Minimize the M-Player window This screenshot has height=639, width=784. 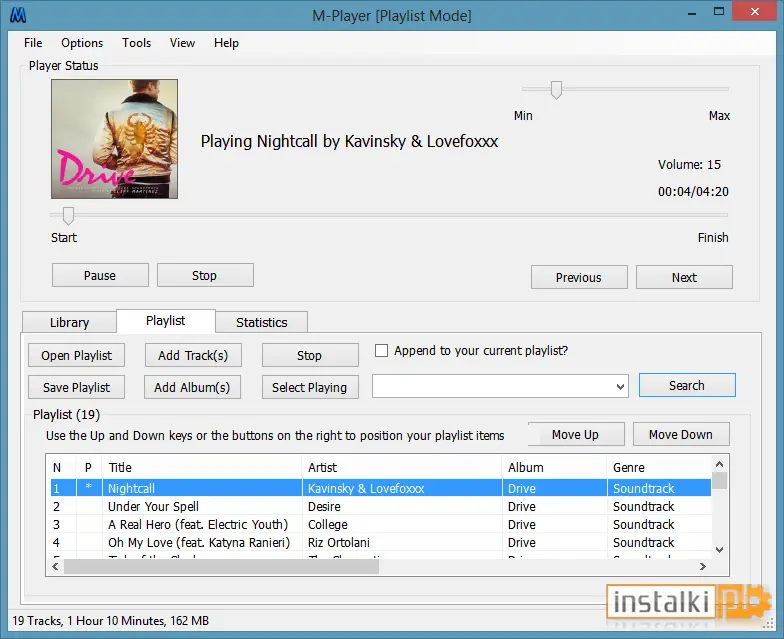click(692, 12)
